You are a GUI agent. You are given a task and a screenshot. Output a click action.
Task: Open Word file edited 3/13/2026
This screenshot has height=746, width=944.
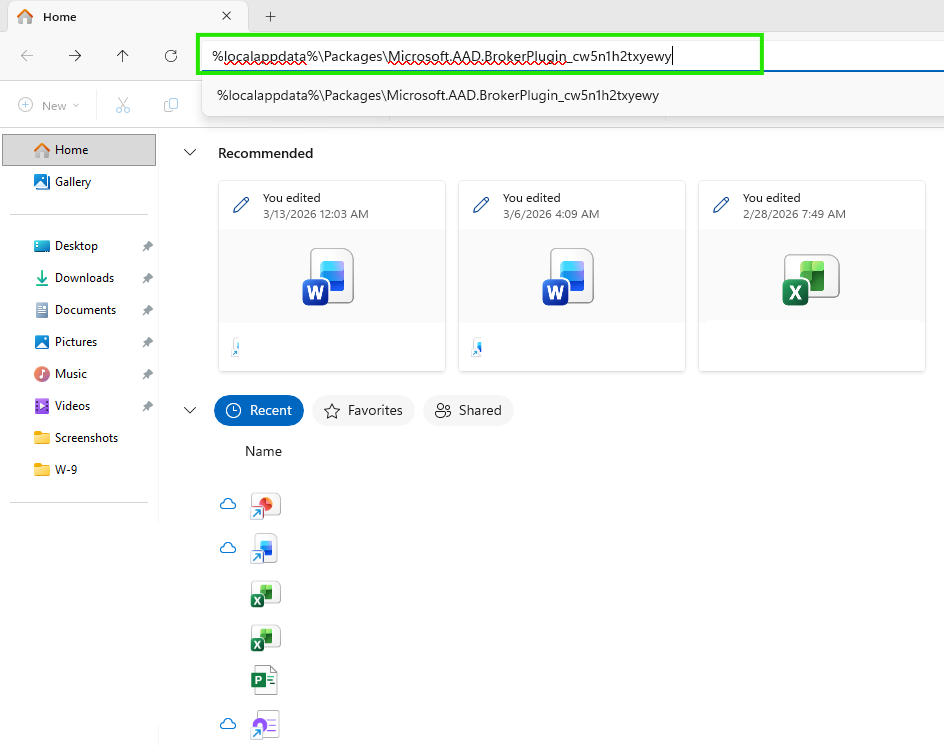332,276
